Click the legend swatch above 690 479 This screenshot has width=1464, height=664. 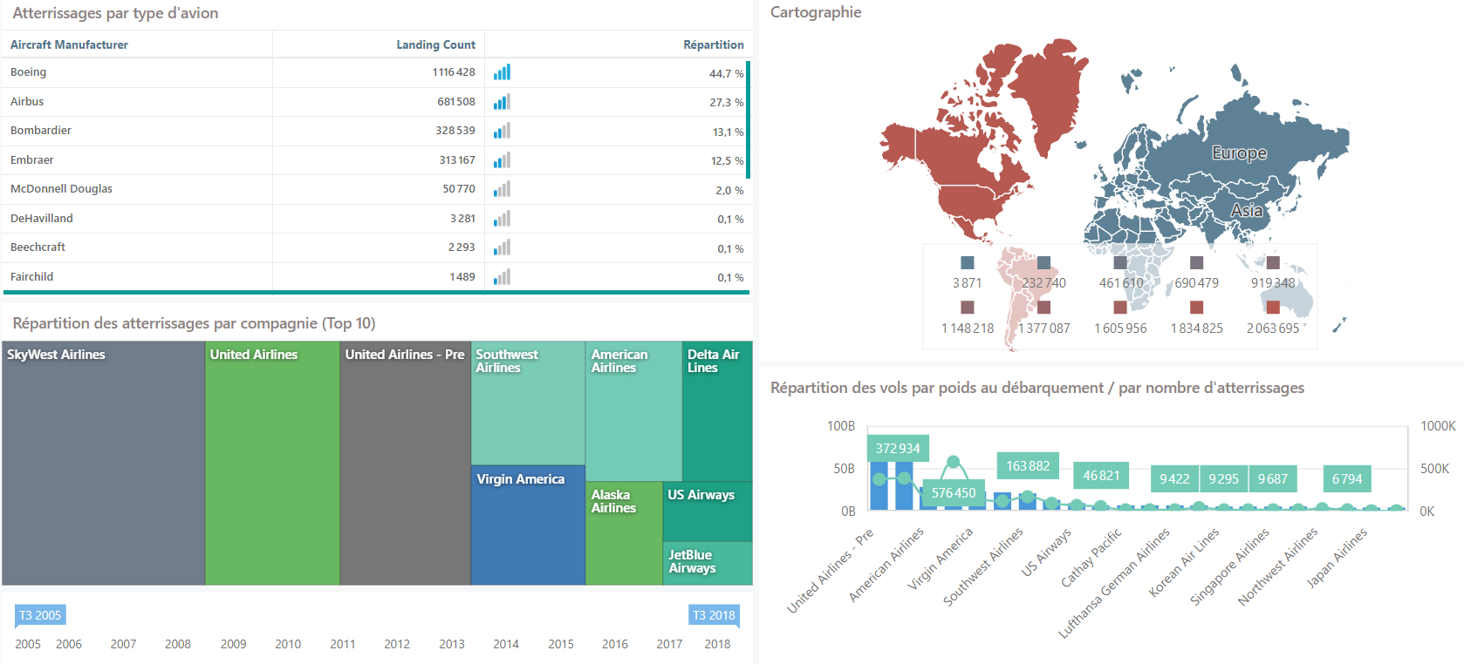point(1196,263)
